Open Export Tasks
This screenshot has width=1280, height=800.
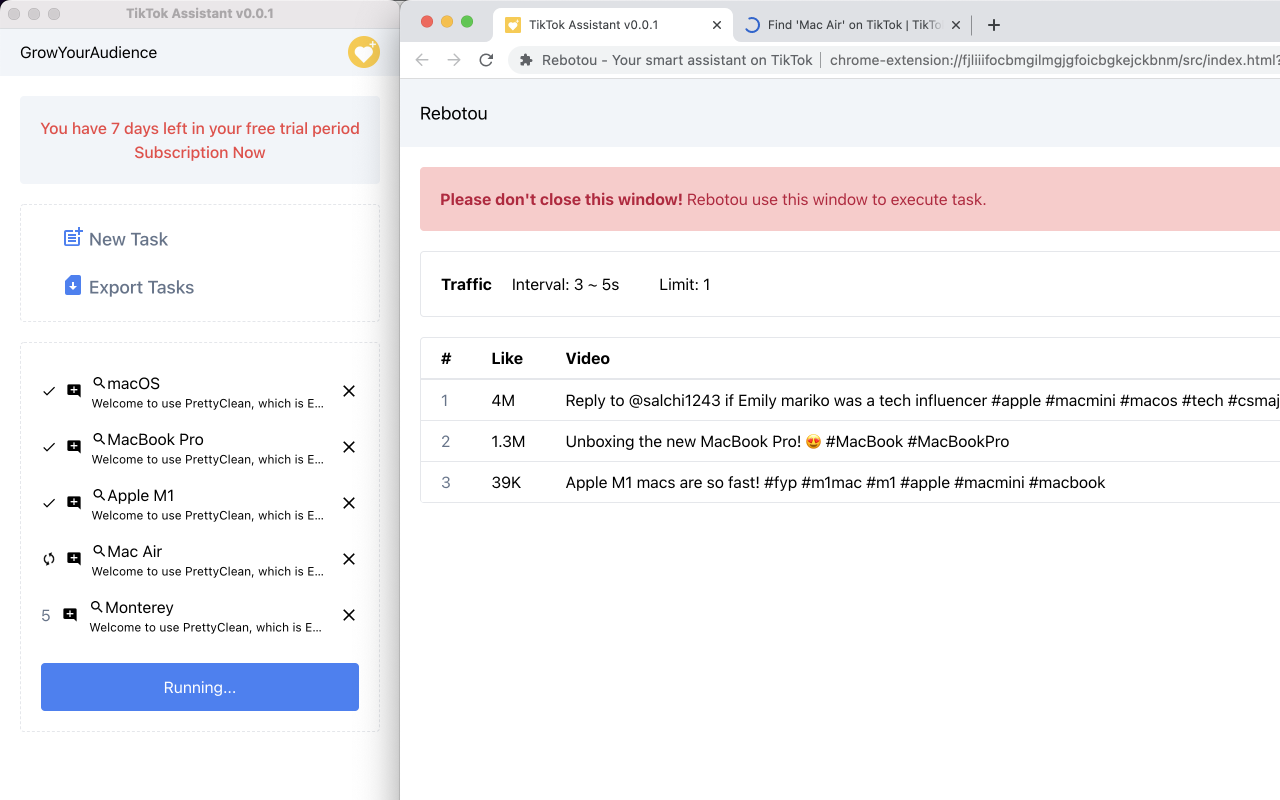click(141, 287)
